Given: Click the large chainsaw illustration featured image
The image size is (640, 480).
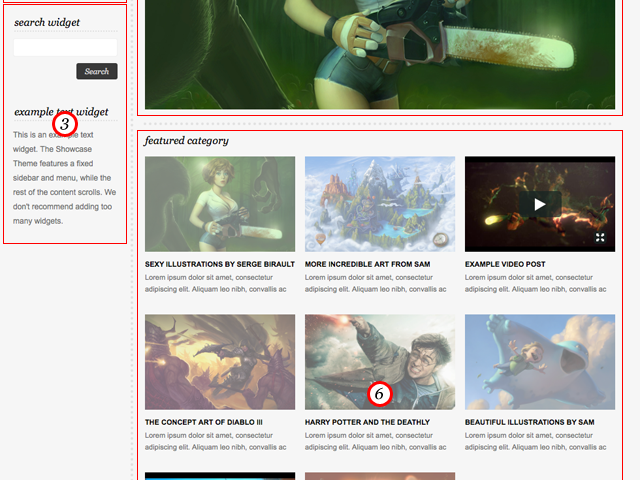Looking at the screenshot, I should pyautogui.click(x=380, y=54).
